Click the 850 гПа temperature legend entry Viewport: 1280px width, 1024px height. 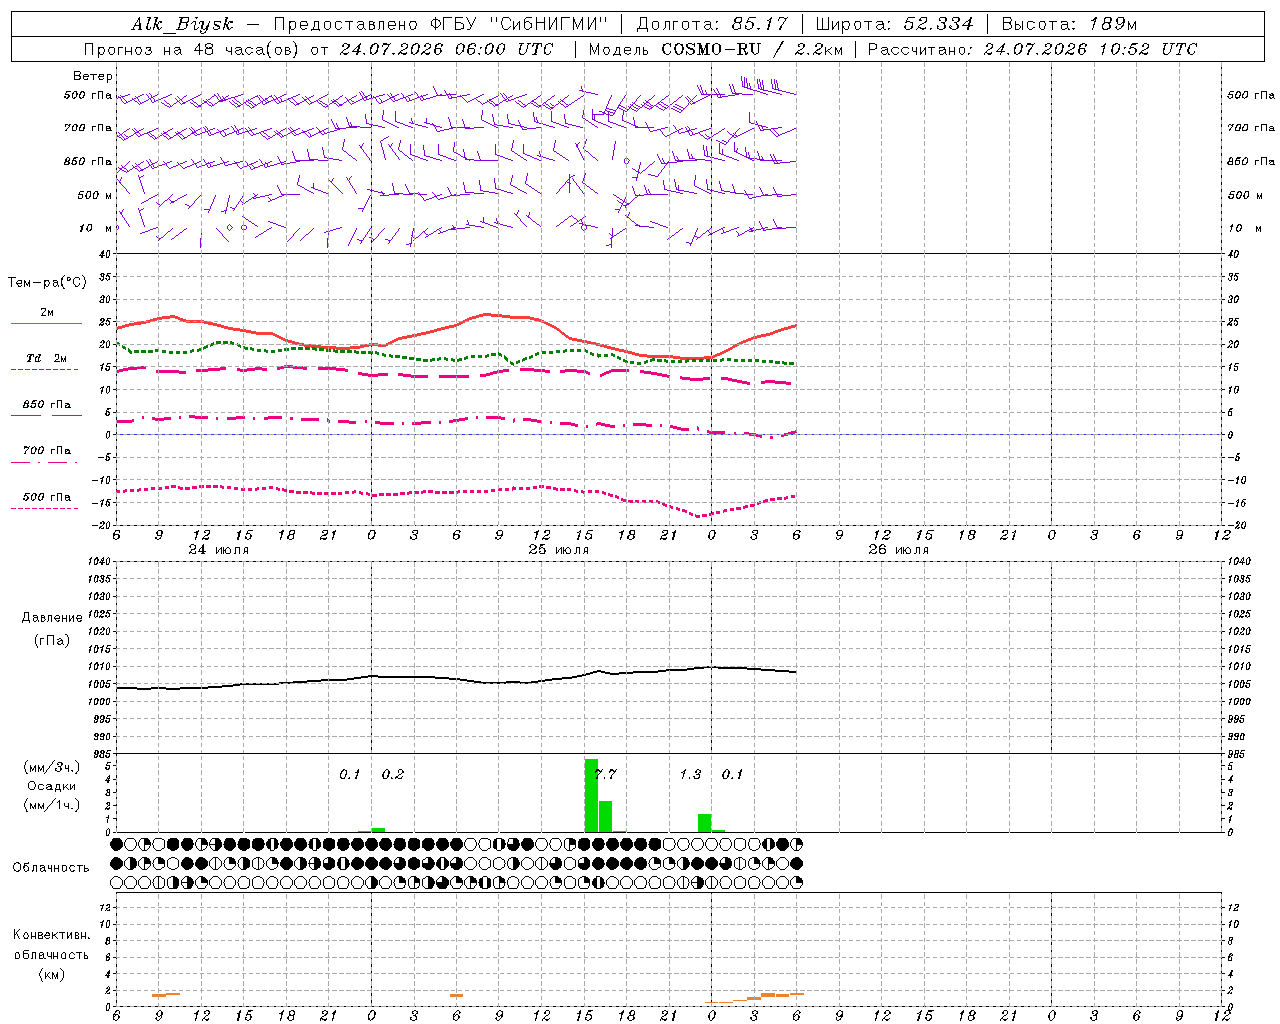tap(46, 405)
